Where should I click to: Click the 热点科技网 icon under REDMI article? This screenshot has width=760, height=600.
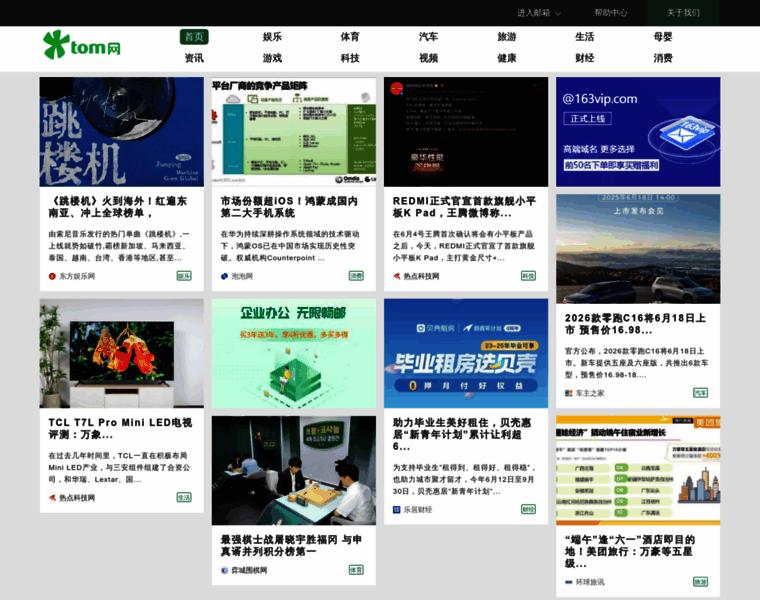tap(396, 276)
